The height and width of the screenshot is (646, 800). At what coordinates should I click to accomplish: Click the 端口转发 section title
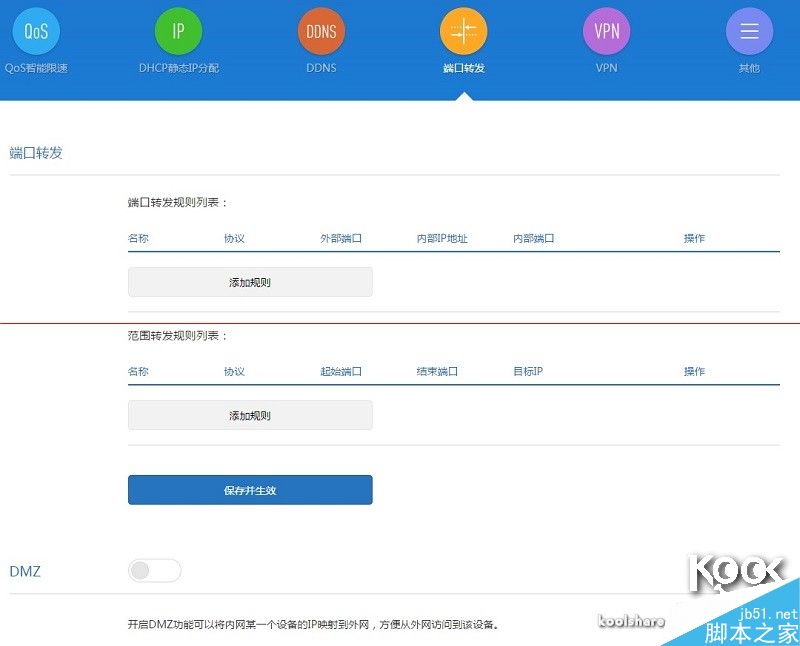36,153
